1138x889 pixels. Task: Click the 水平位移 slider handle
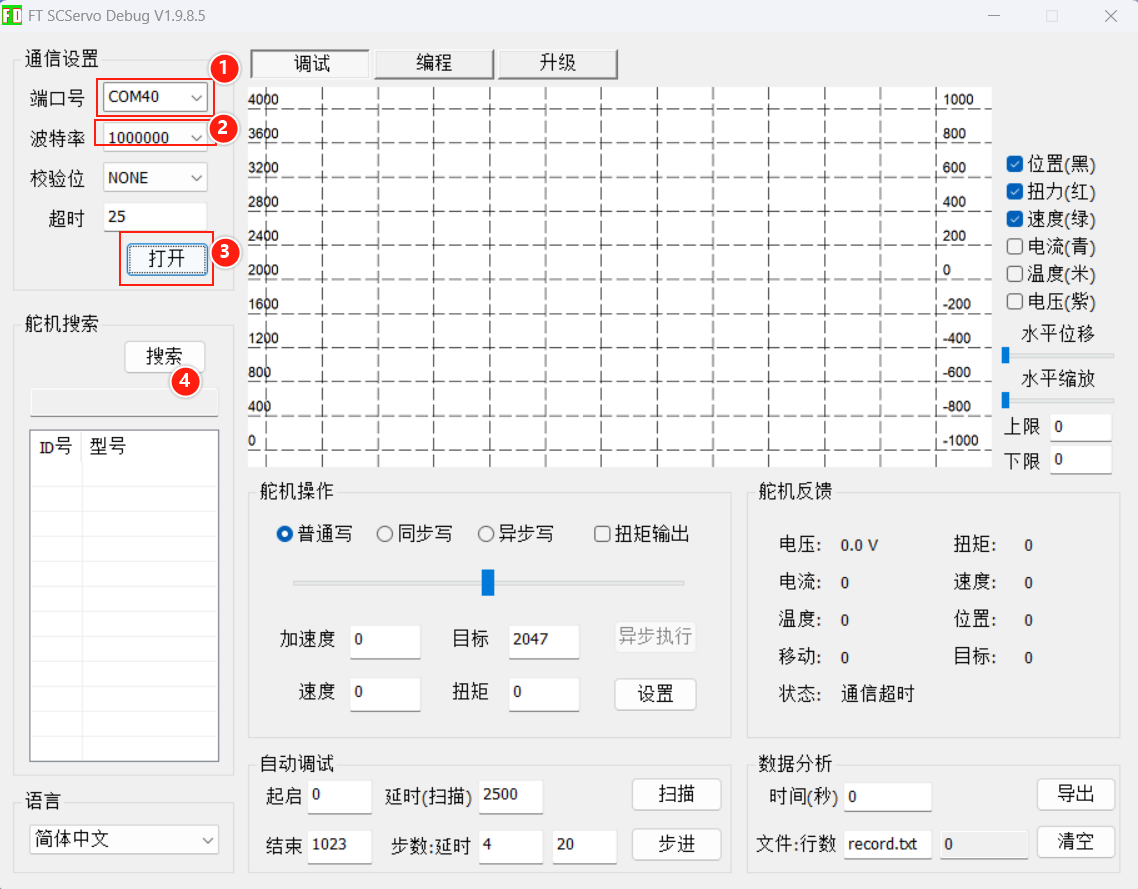pyautogui.click(x=1005, y=355)
